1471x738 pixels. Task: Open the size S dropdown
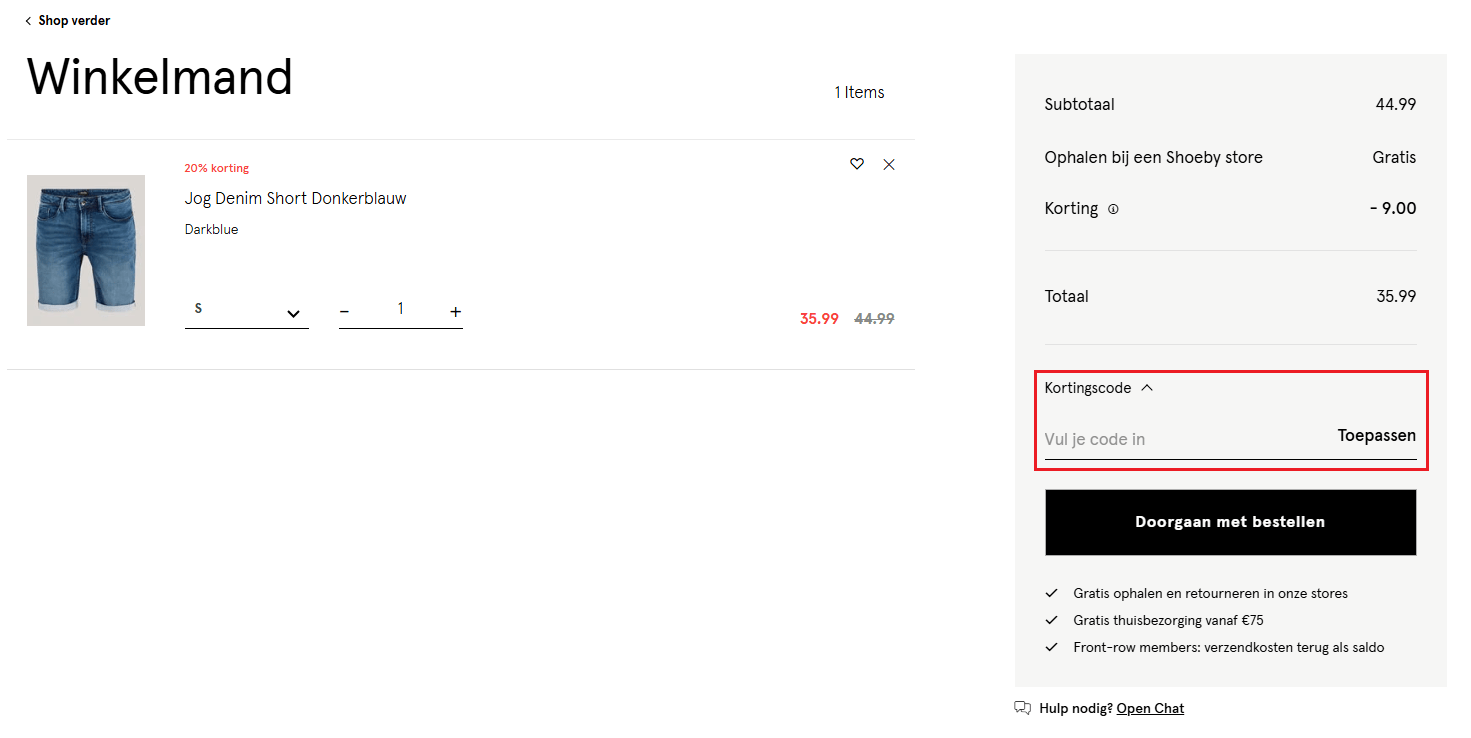pyautogui.click(x=246, y=312)
